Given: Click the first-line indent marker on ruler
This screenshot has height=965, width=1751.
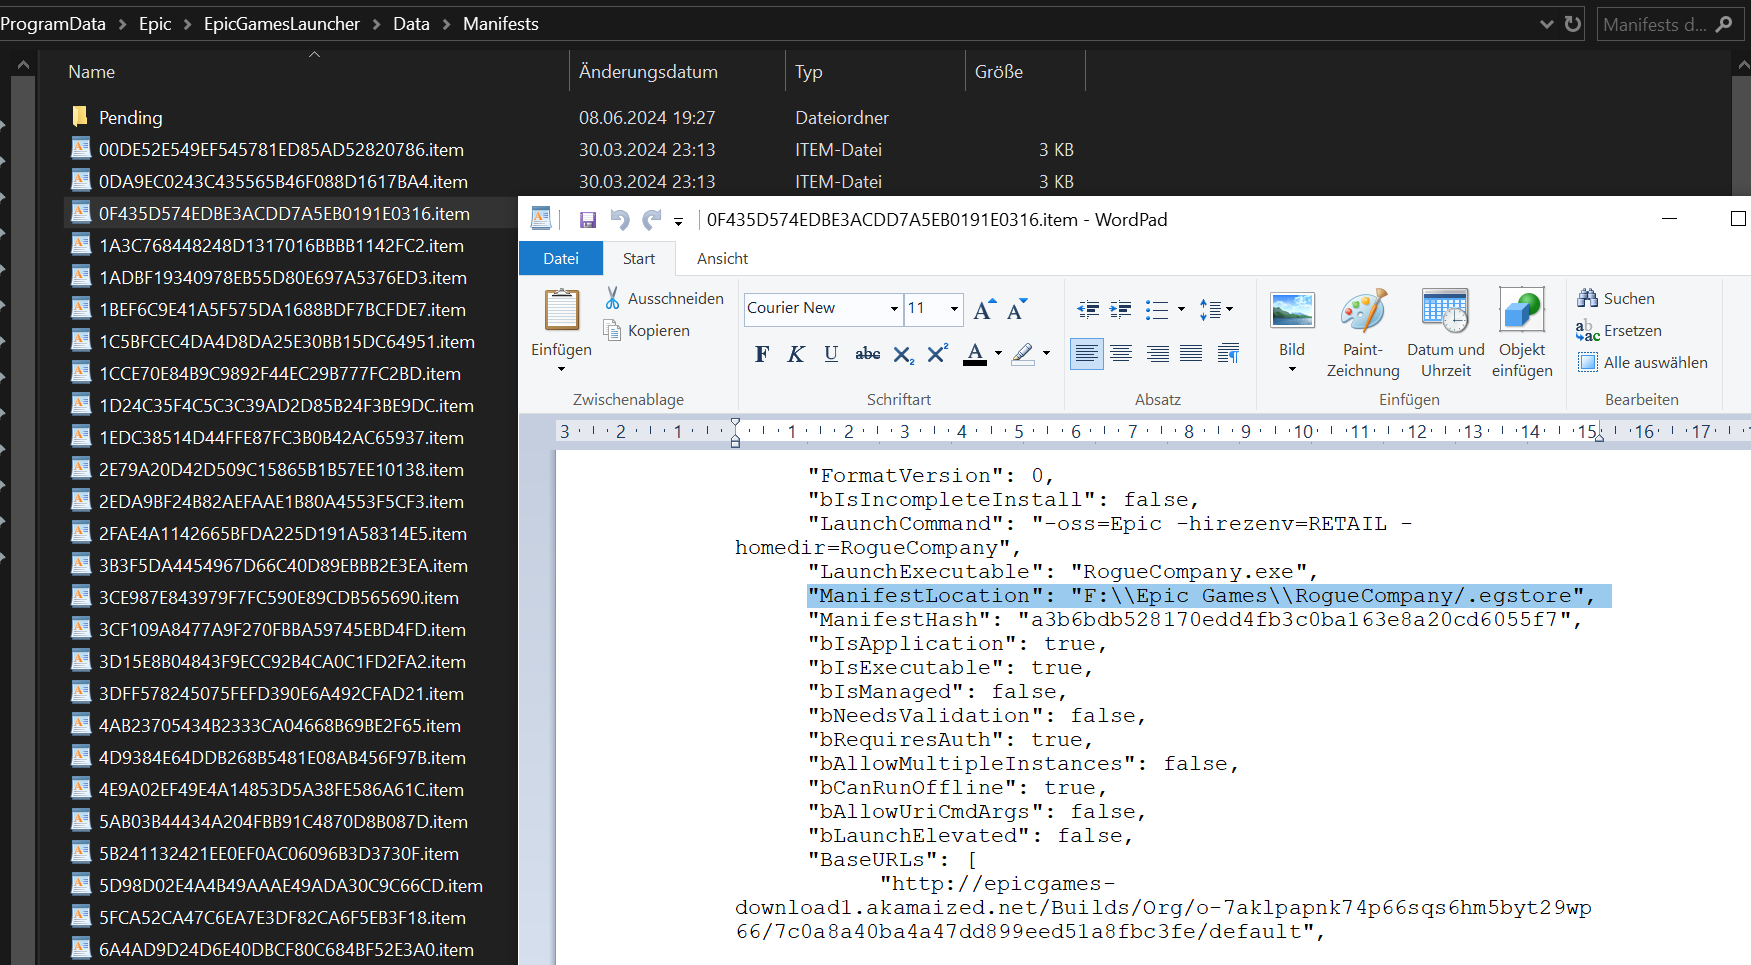Looking at the screenshot, I should click(735, 424).
